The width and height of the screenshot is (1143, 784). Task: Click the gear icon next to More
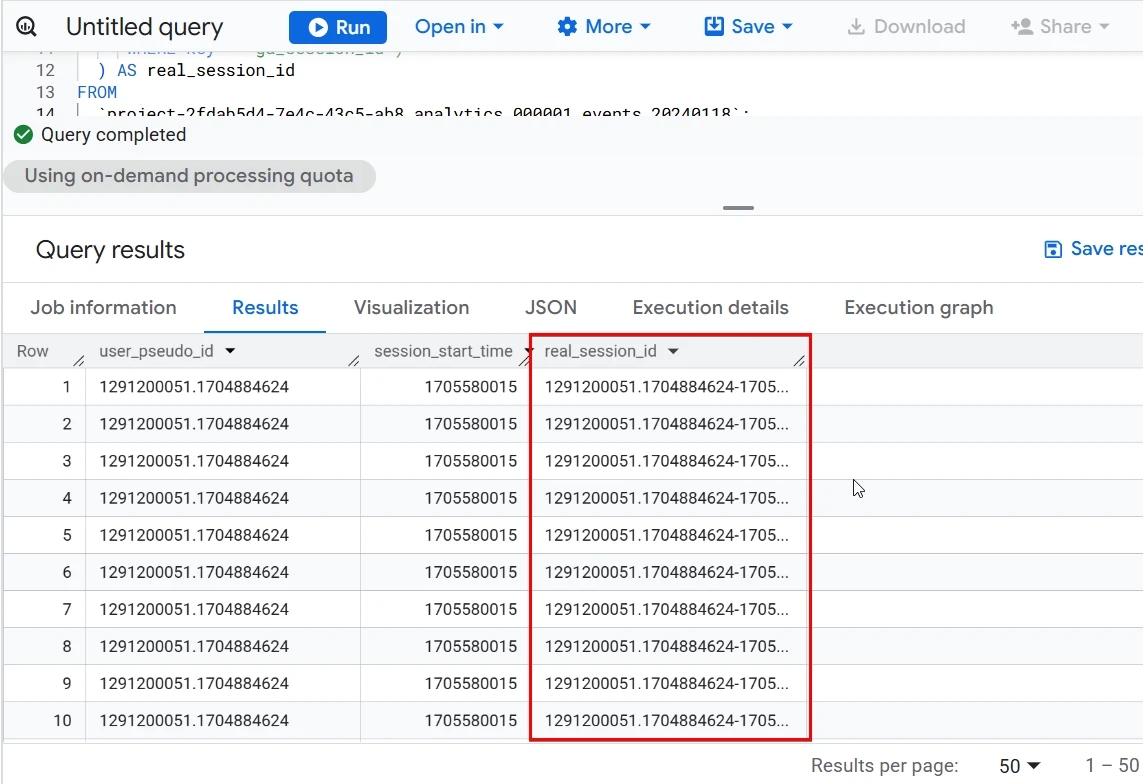click(567, 27)
